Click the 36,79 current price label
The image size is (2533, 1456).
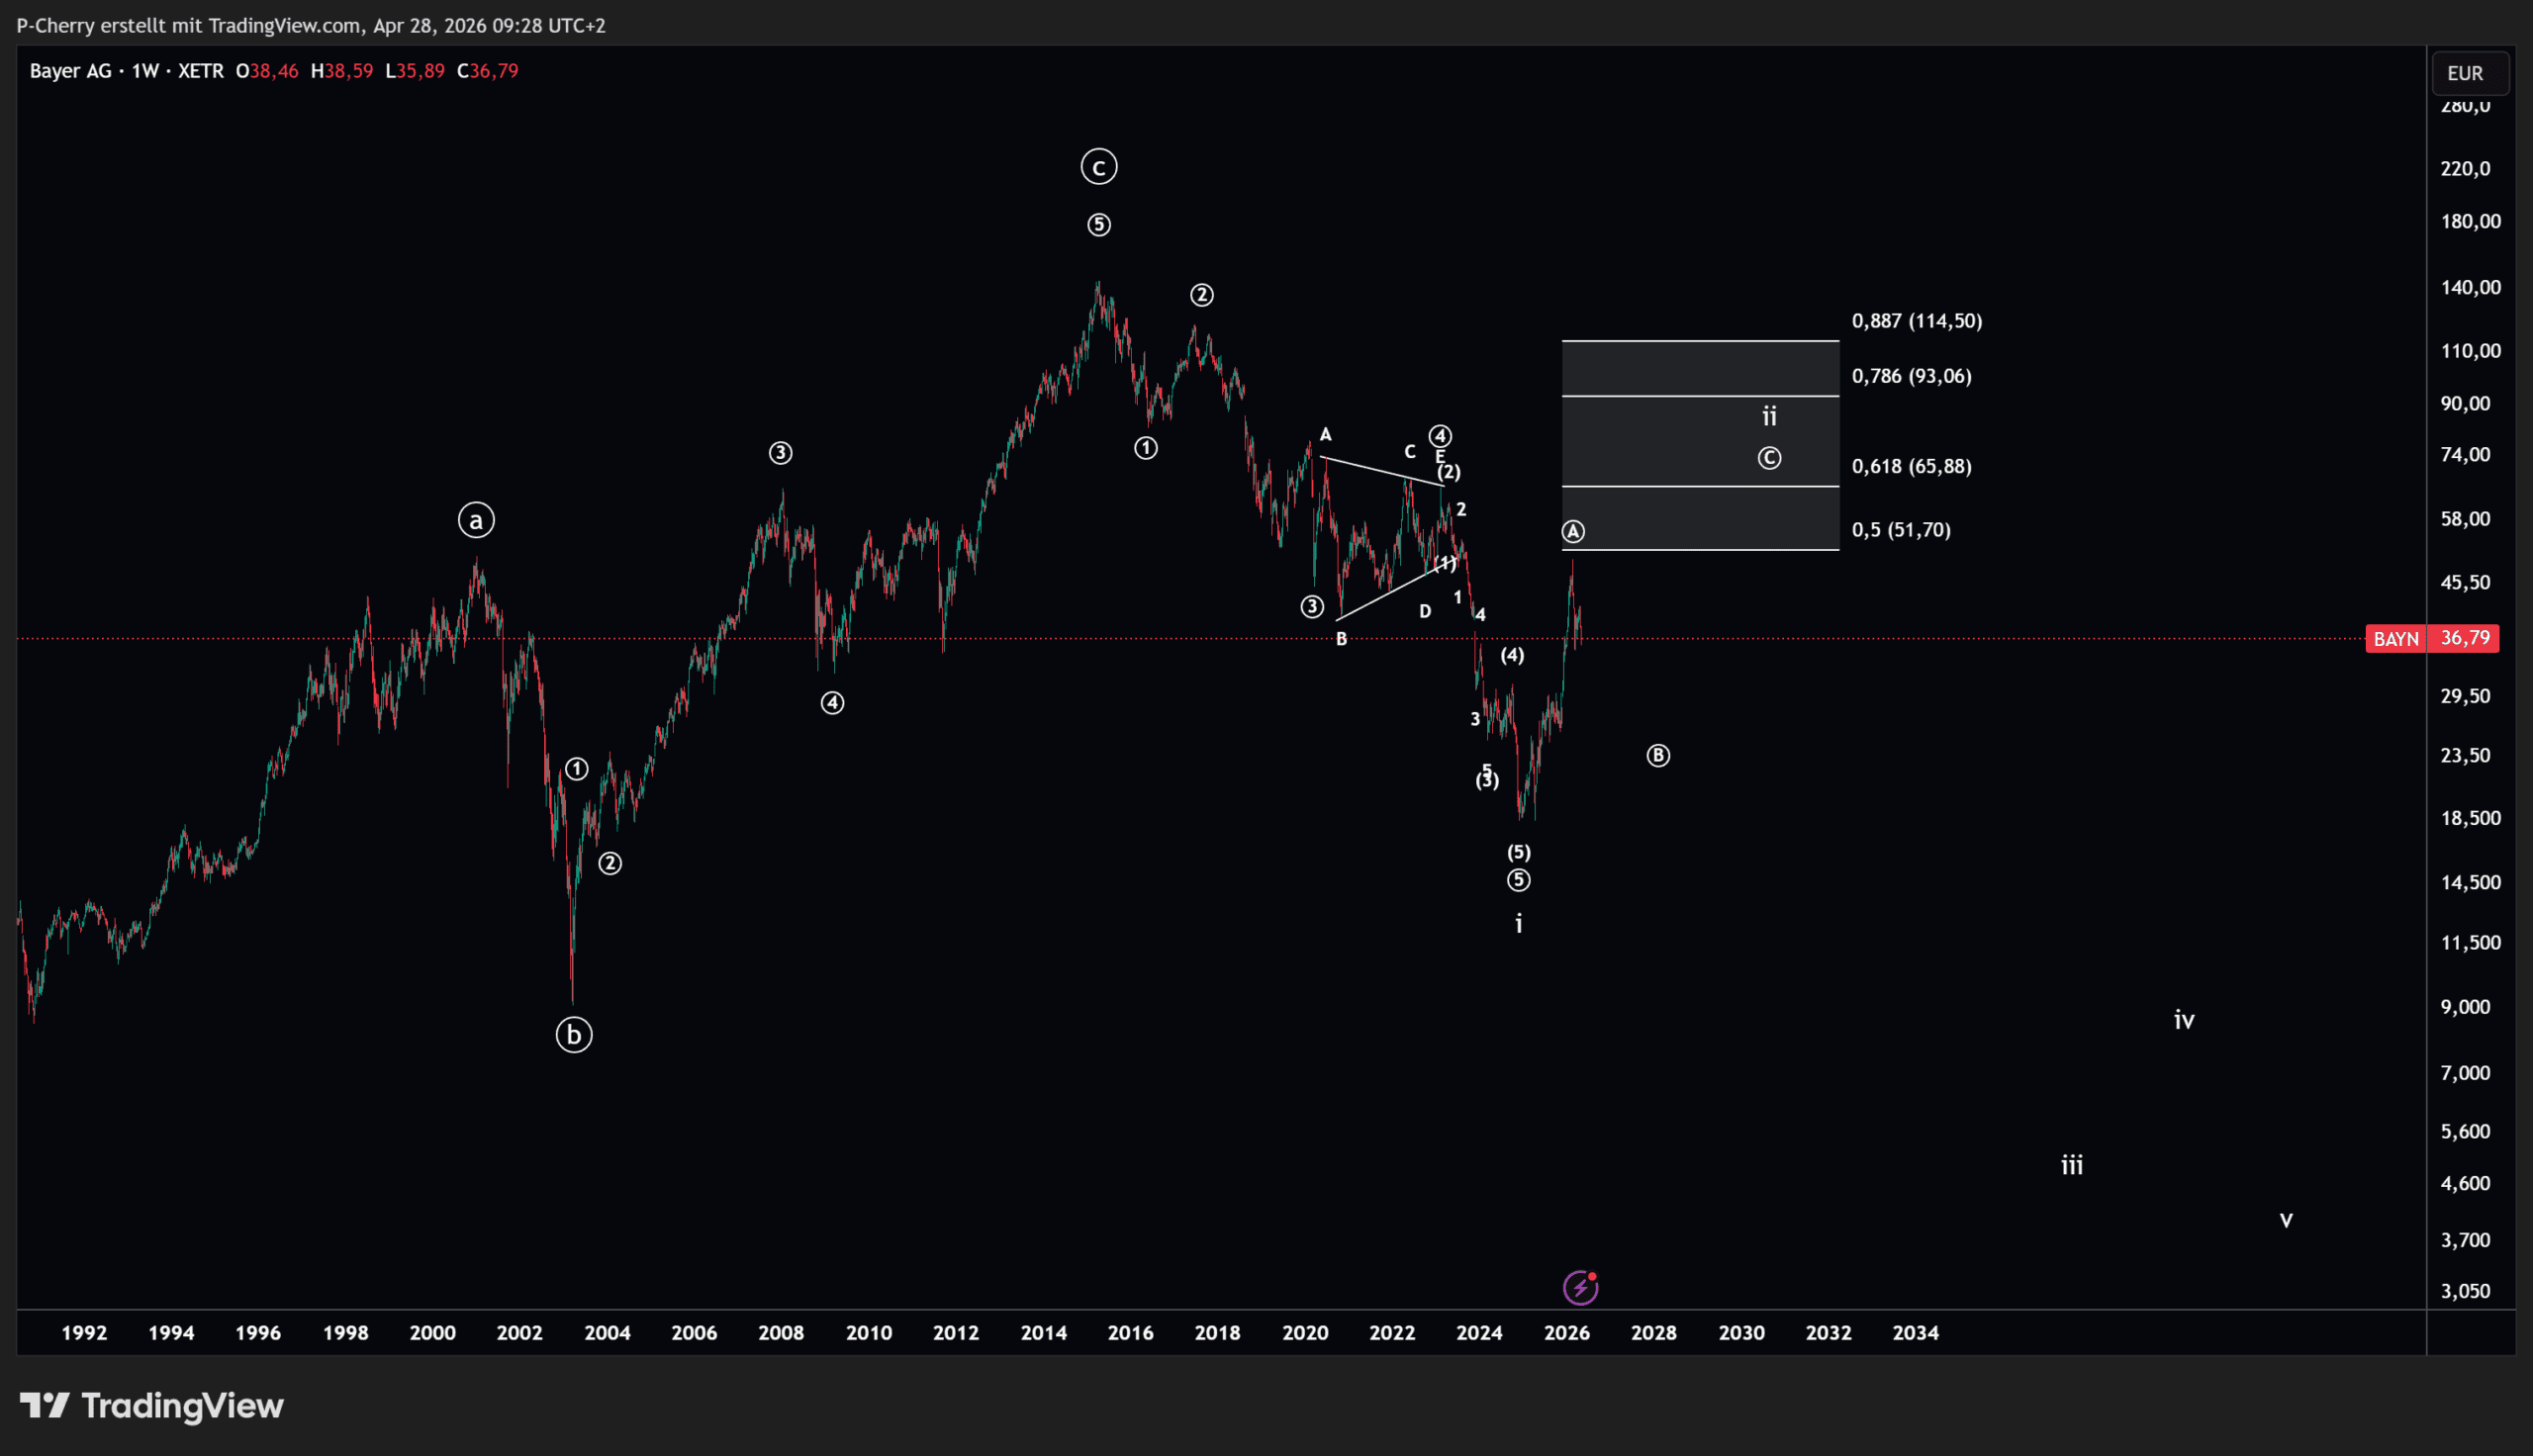[2465, 639]
